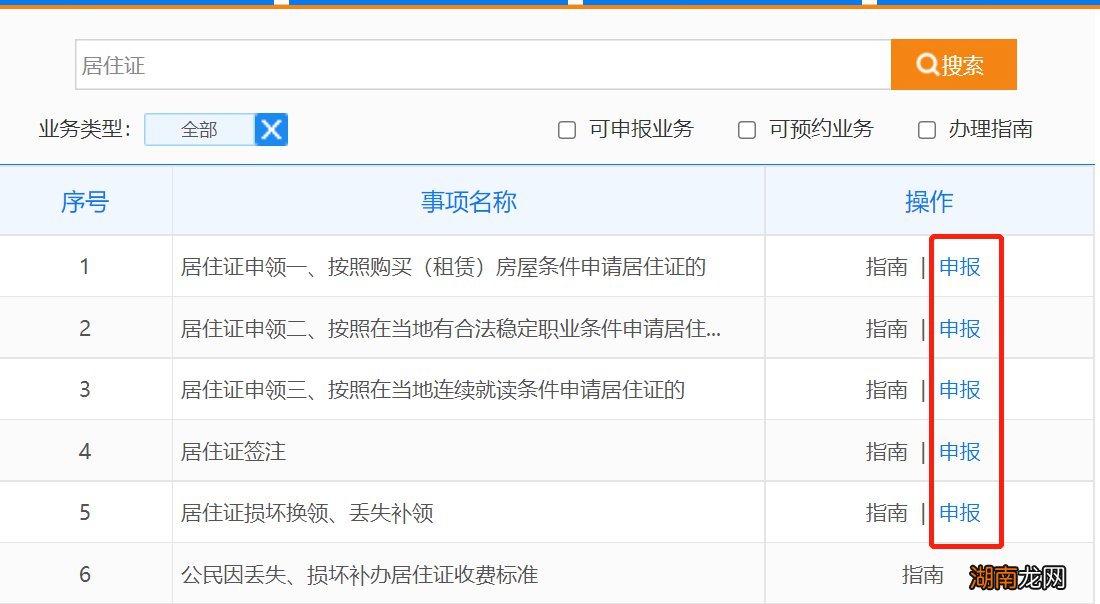Image resolution: width=1100 pixels, height=604 pixels.
Task: Open 指南 for 居住证签注 row
Action: [x=886, y=452]
